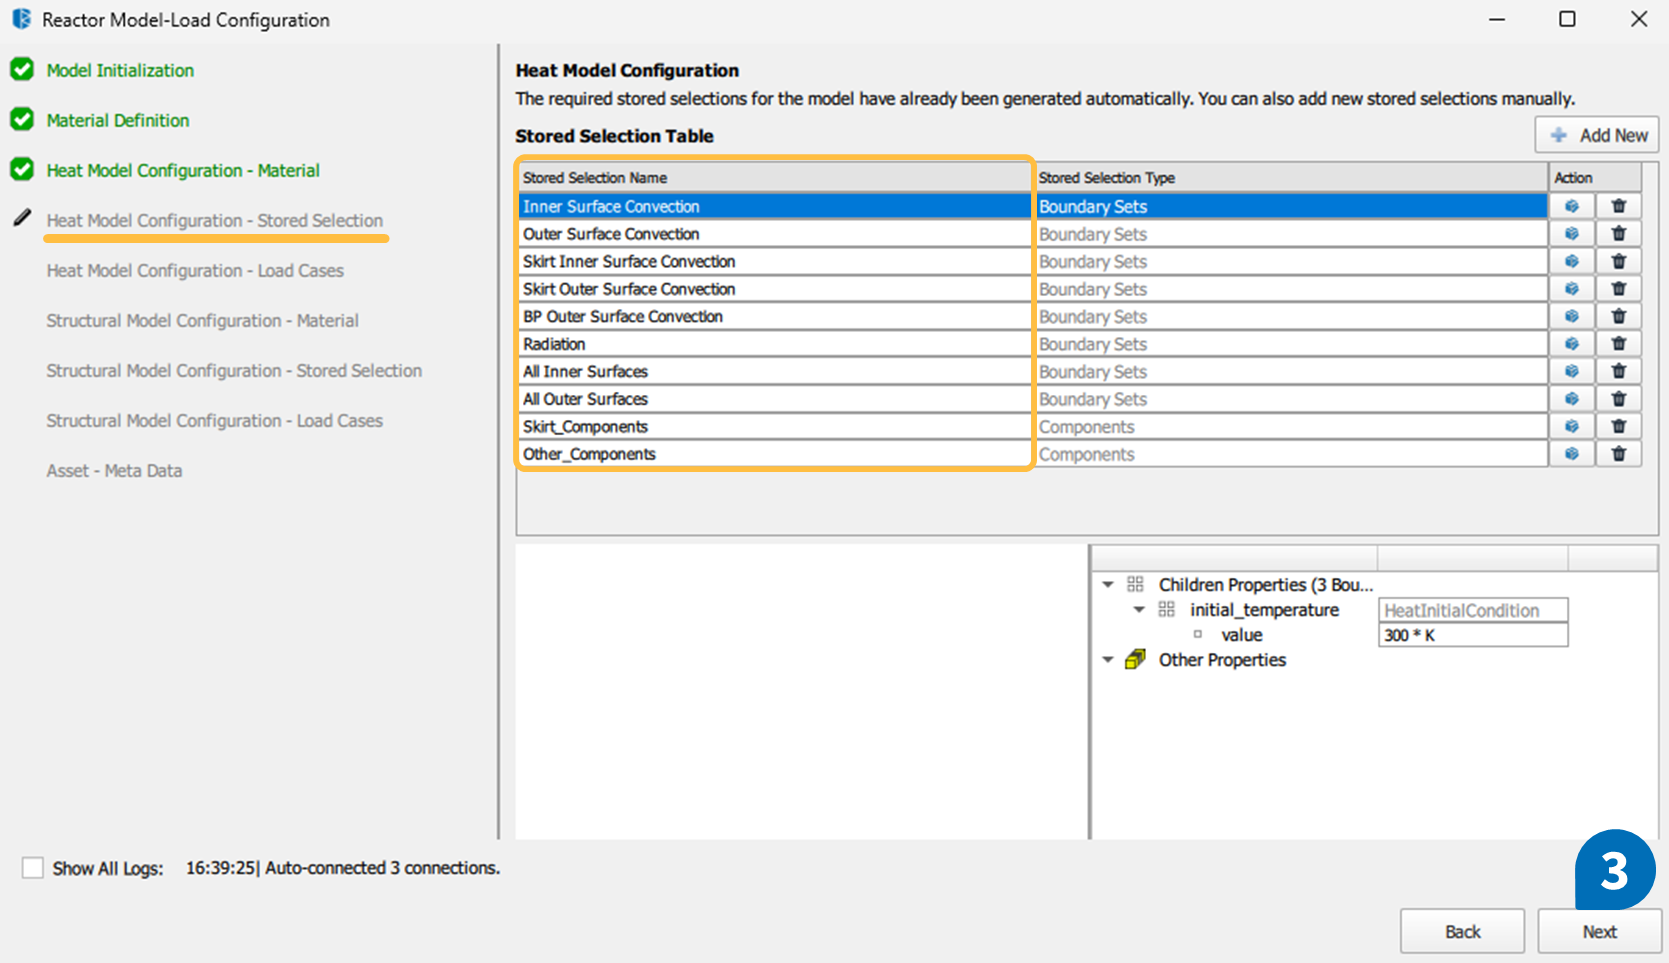Viewport: 1669px width, 963px height.
Task: Click the view icon for Inner Surface Convection row
Action: 1572,206
